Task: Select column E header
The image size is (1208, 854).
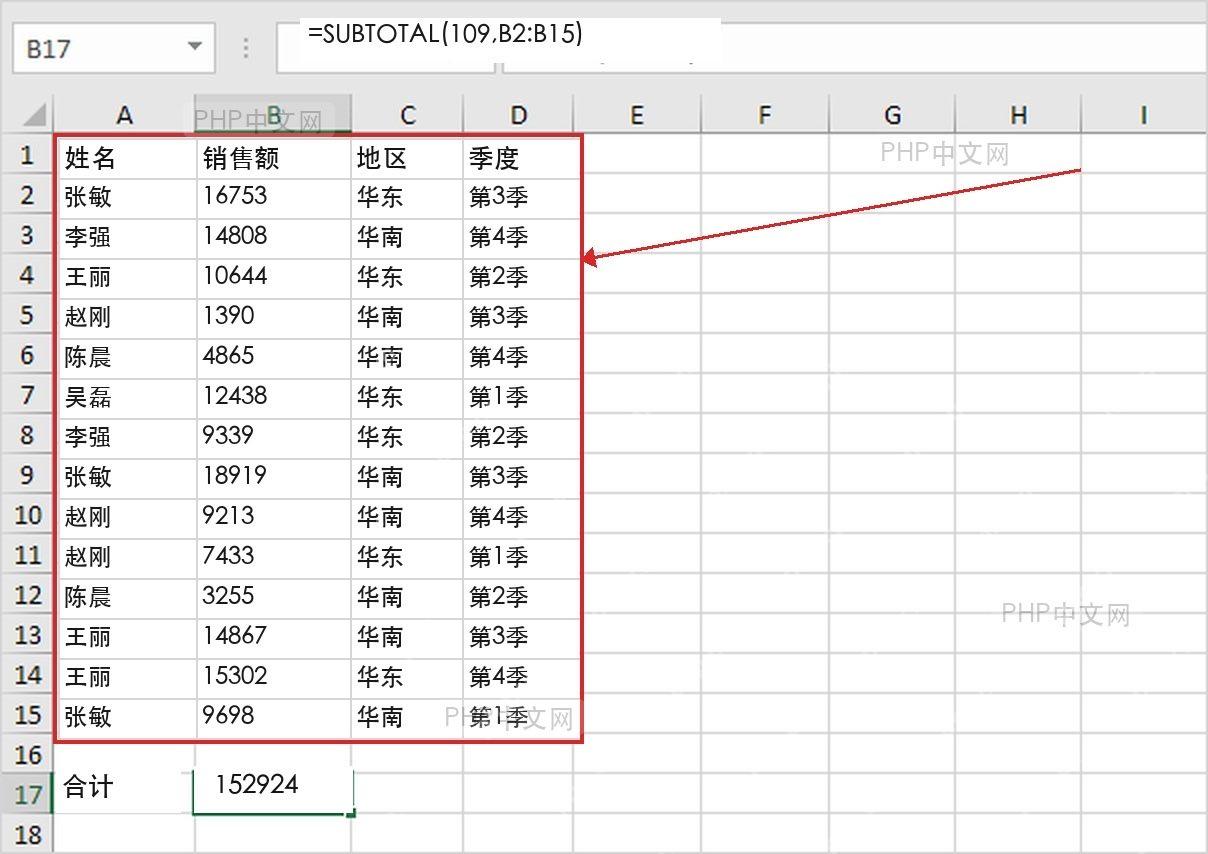Action: click(637, 115)
